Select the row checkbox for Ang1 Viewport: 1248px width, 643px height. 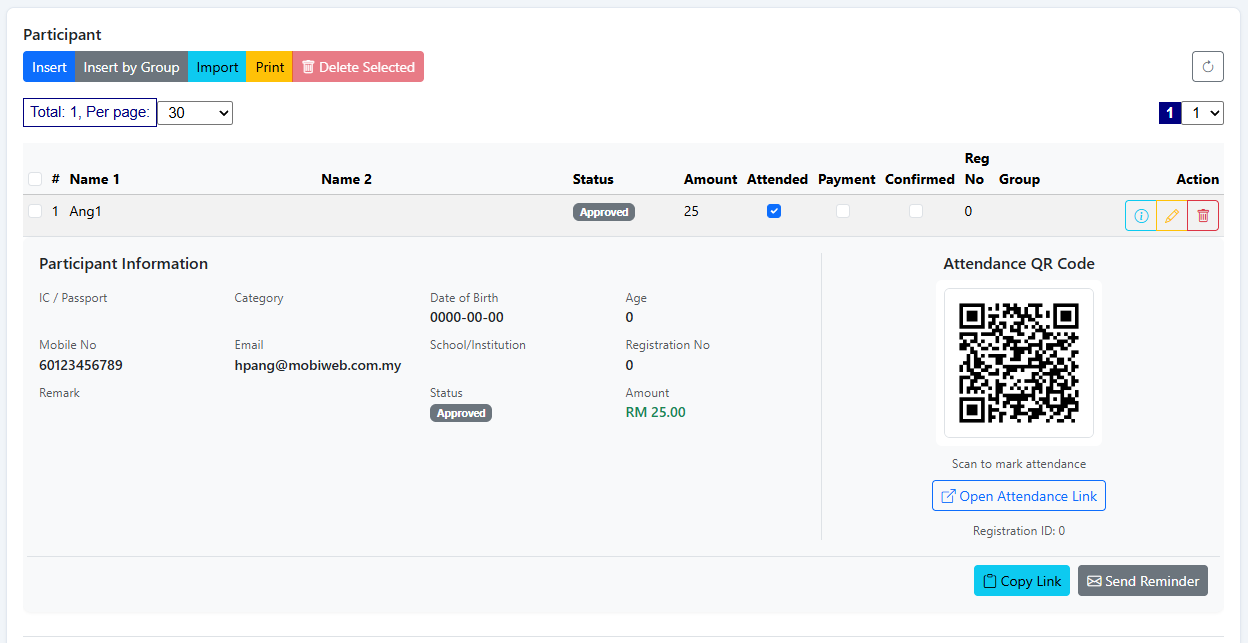point(35,211)
